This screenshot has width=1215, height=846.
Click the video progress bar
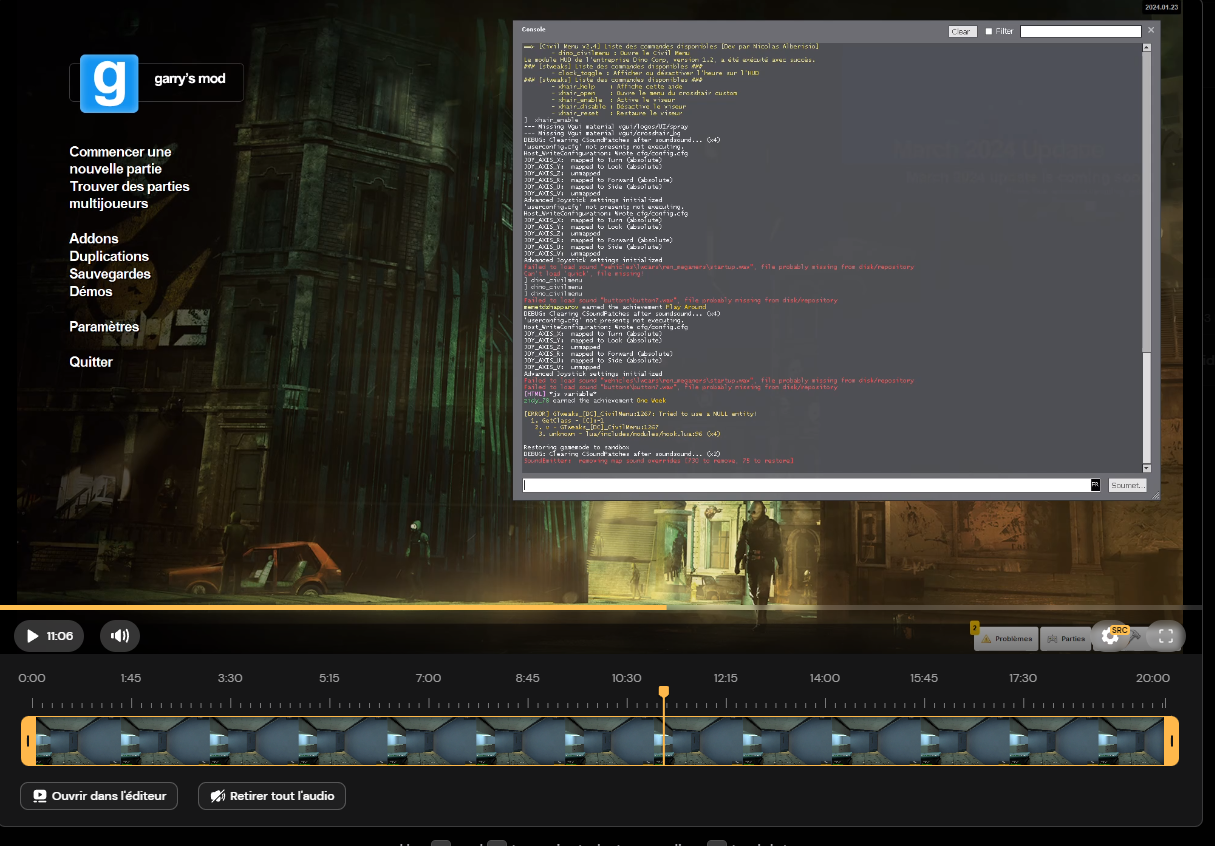(x=601, y=607)
